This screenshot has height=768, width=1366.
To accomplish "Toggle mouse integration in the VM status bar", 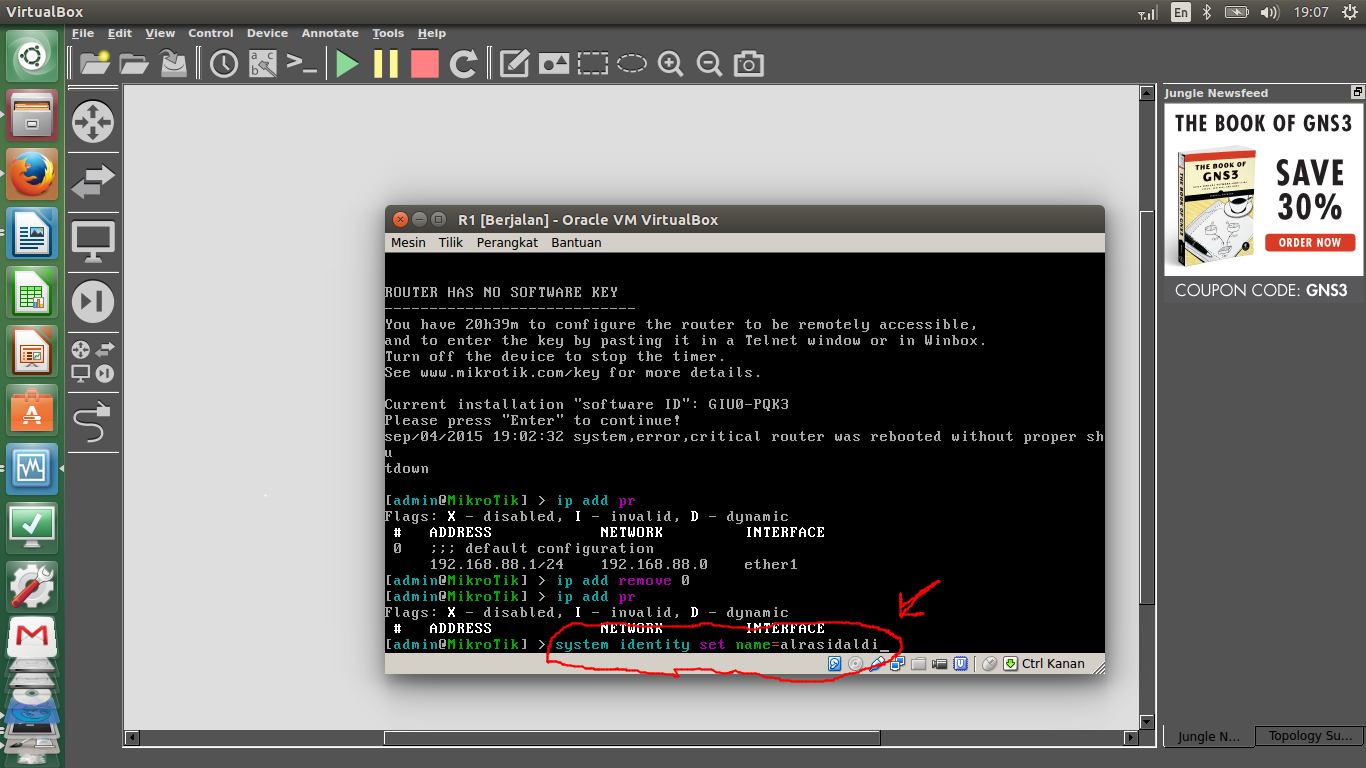I will click(988, 663).
